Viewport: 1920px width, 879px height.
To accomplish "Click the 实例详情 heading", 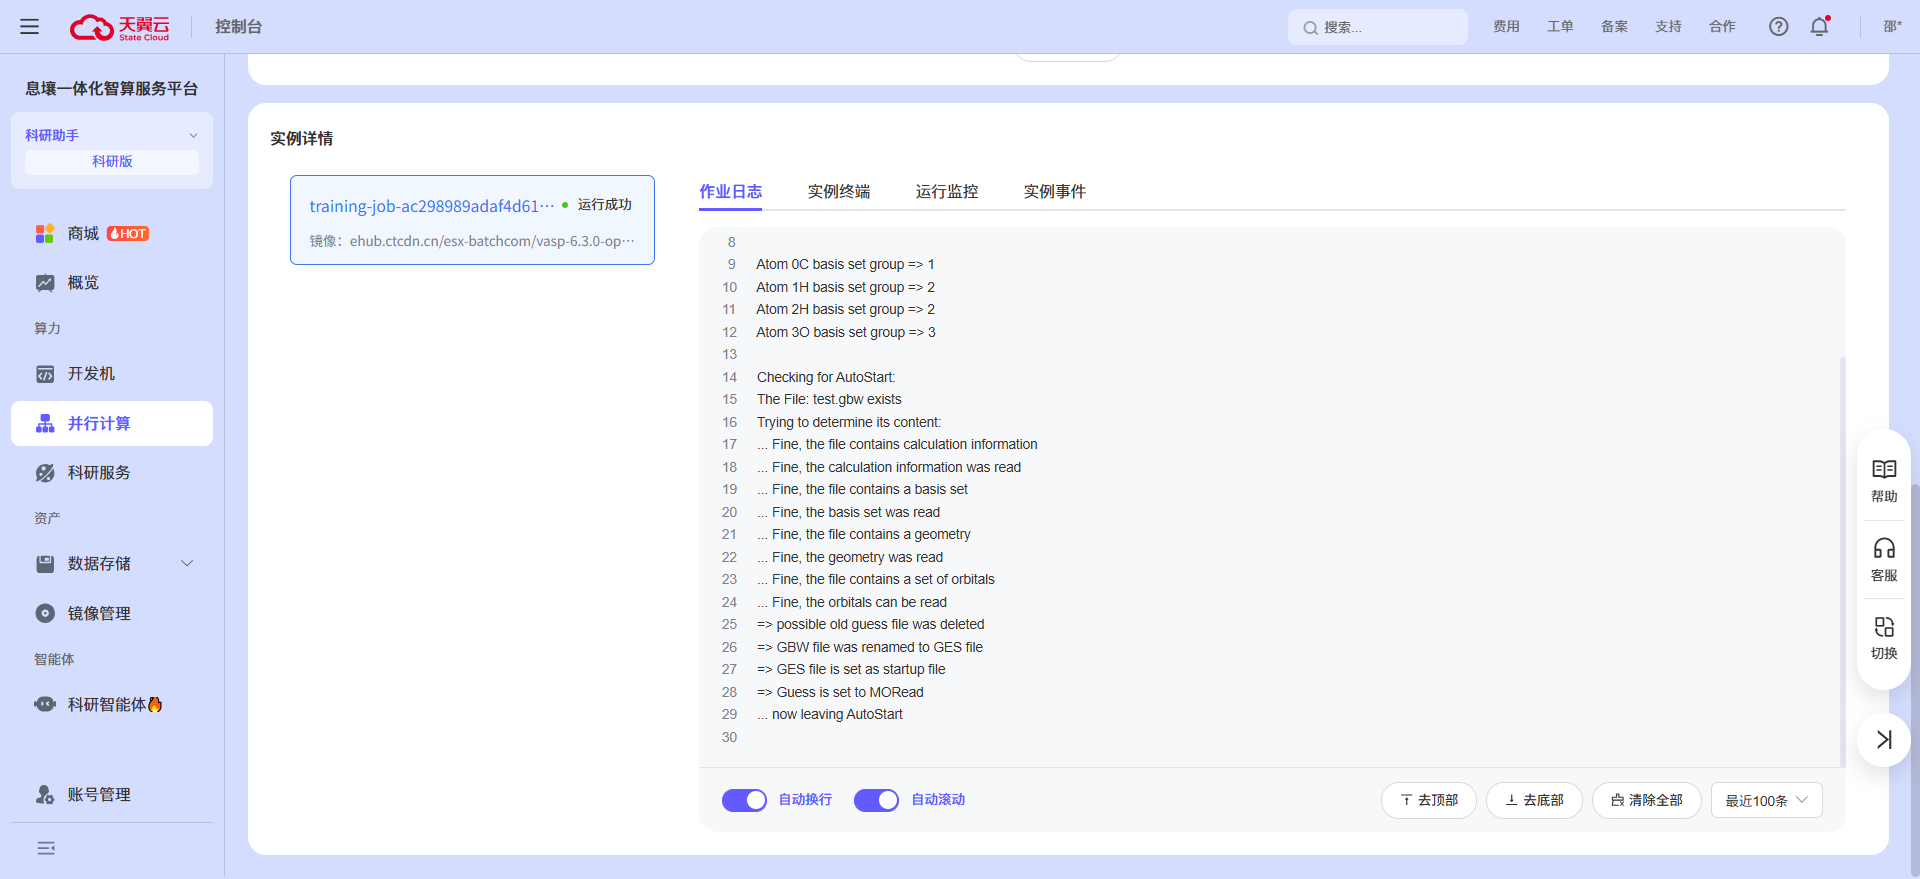I will point(302,139).
